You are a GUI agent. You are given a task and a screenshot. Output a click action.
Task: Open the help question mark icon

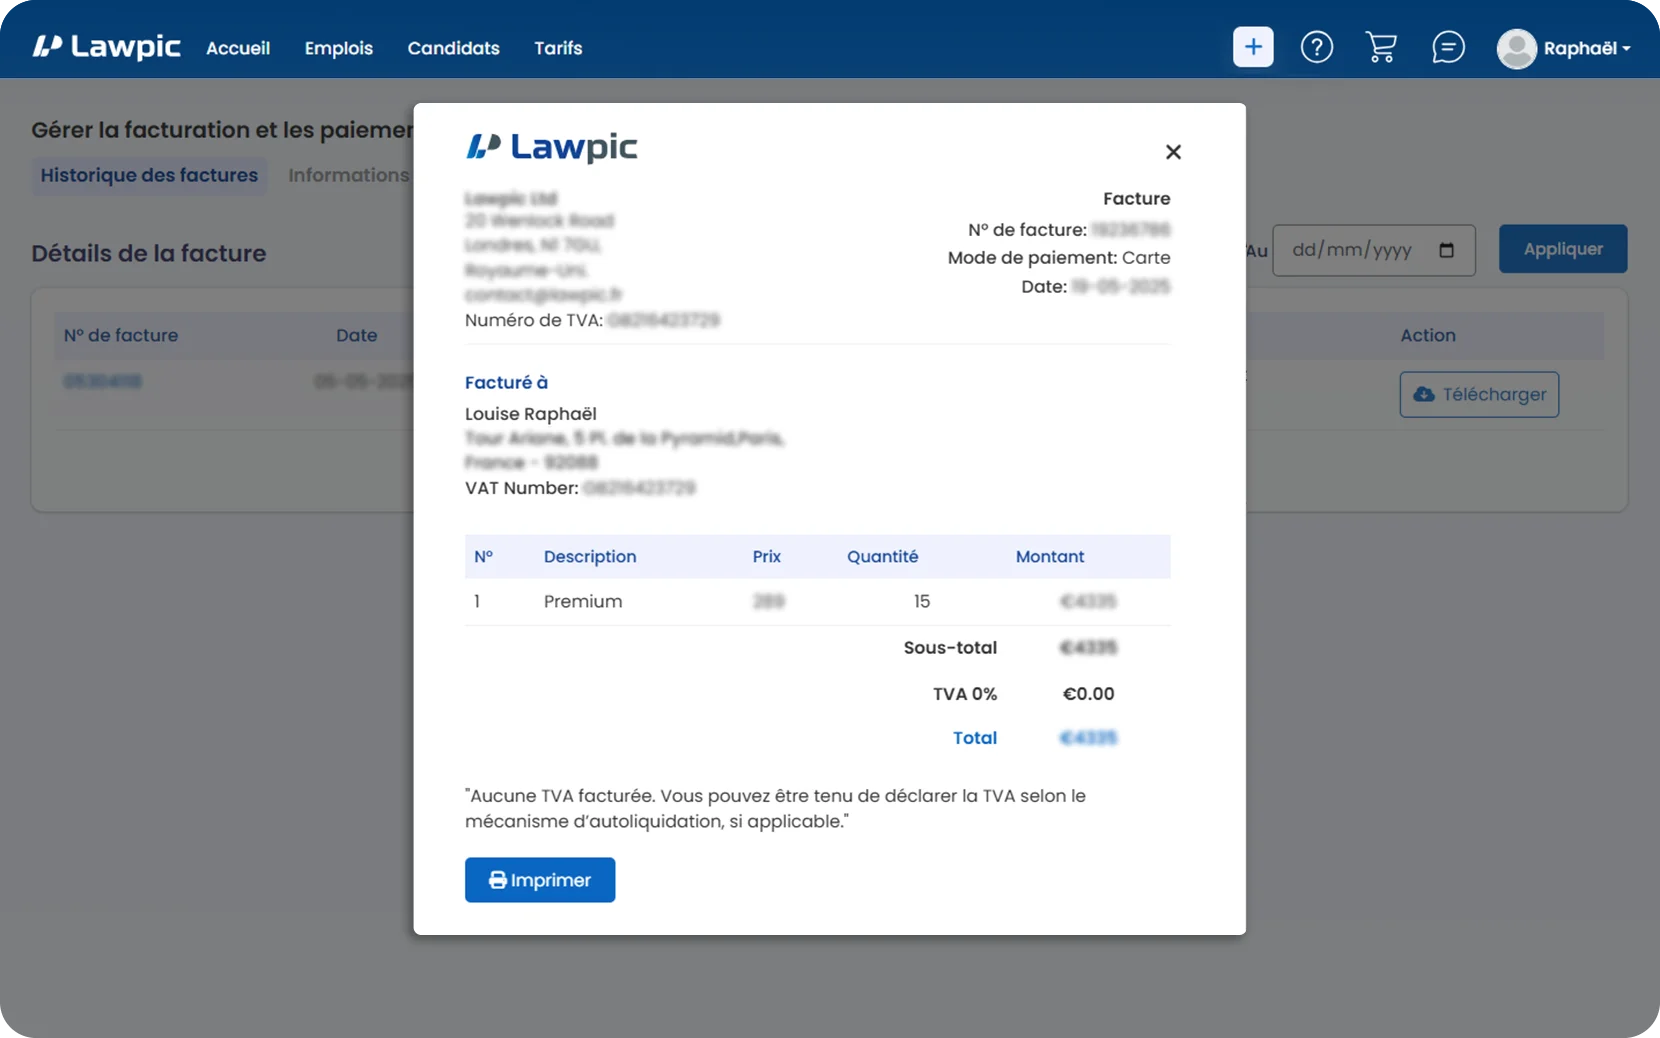1317,47
